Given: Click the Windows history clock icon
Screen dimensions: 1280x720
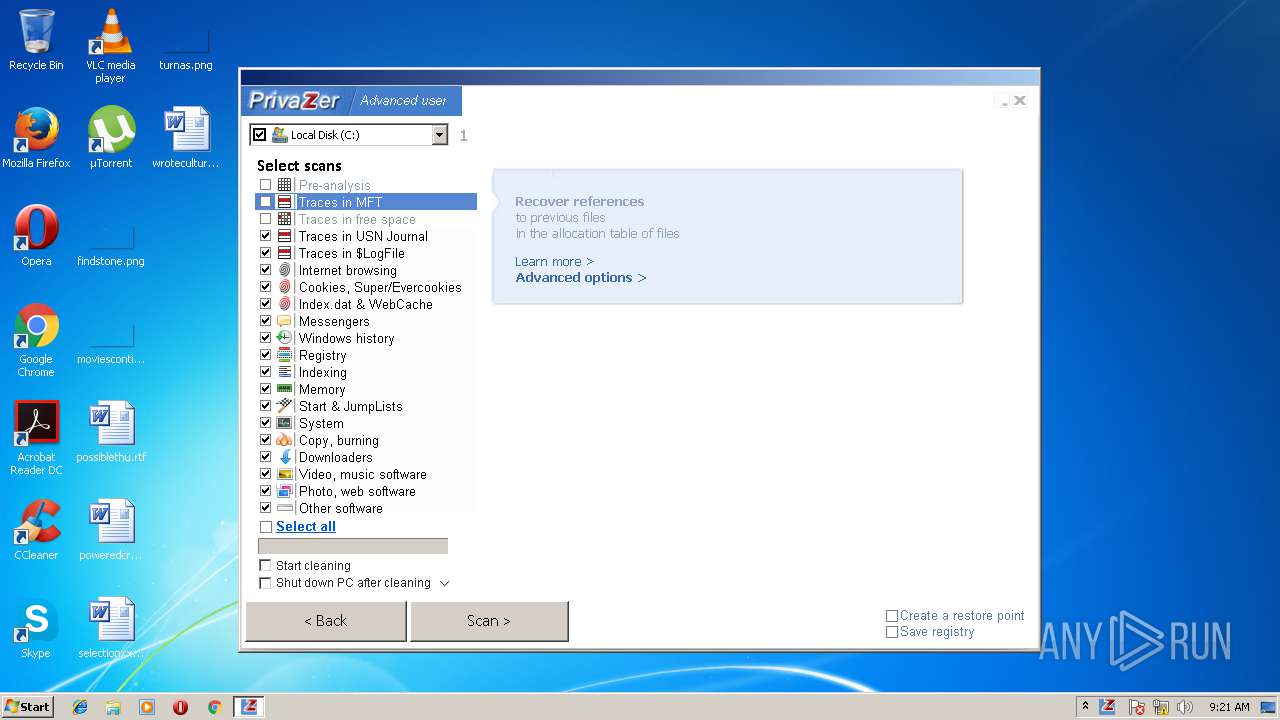Looking at the screenshot, I should point(284,338).
